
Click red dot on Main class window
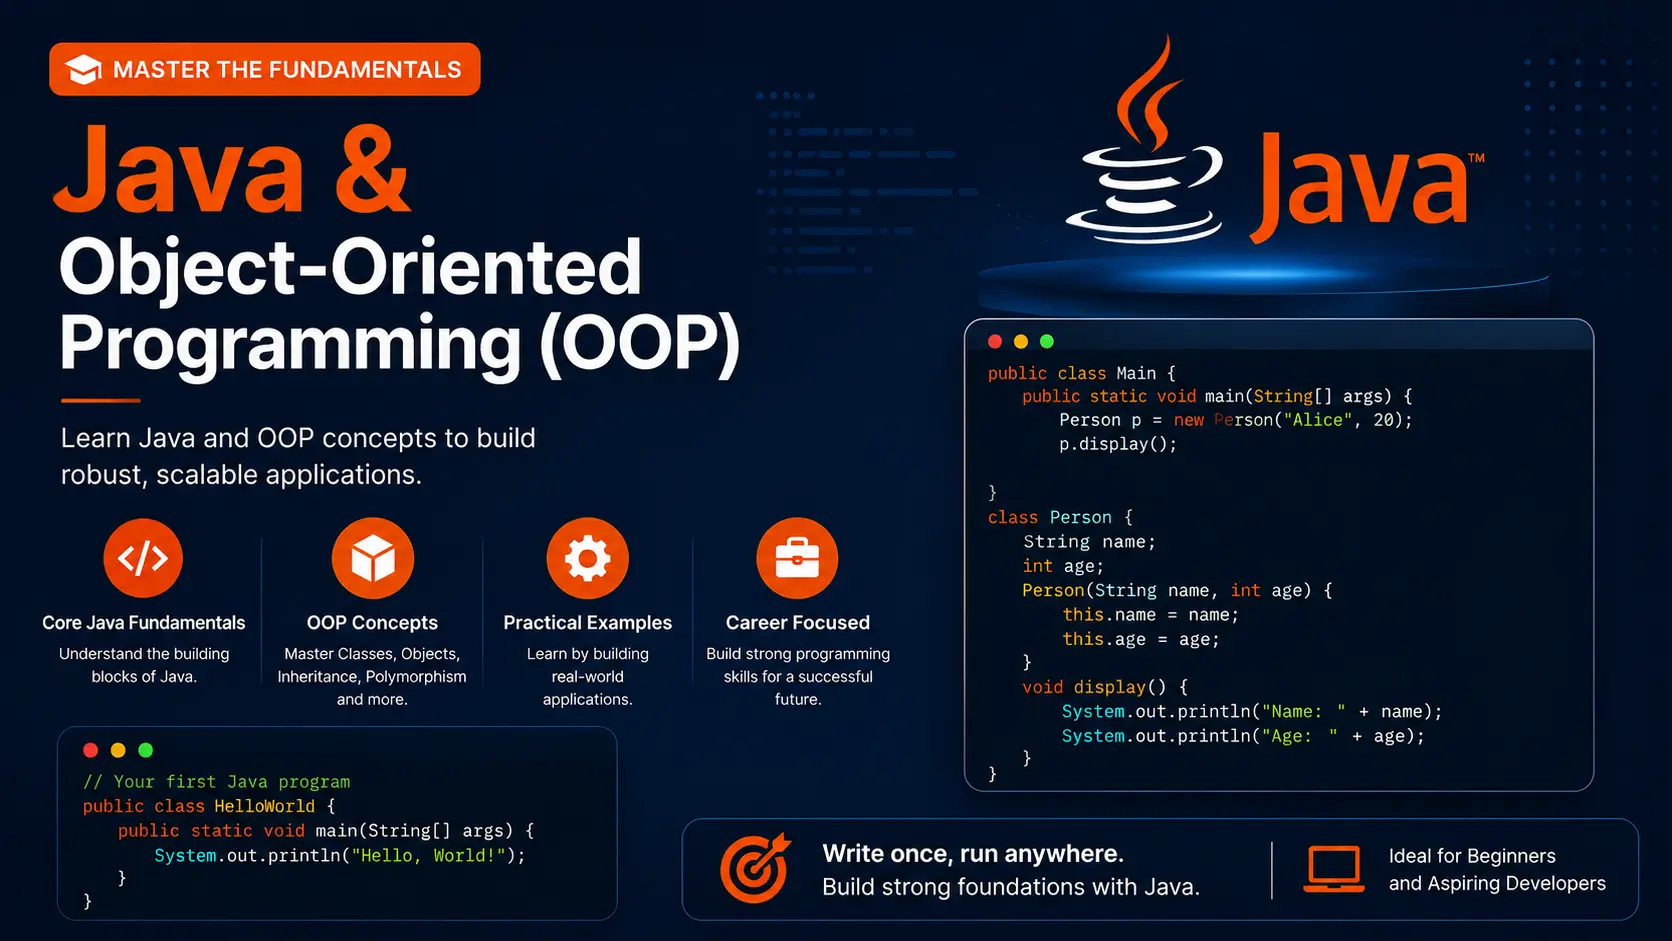click(x=995, y=342)
